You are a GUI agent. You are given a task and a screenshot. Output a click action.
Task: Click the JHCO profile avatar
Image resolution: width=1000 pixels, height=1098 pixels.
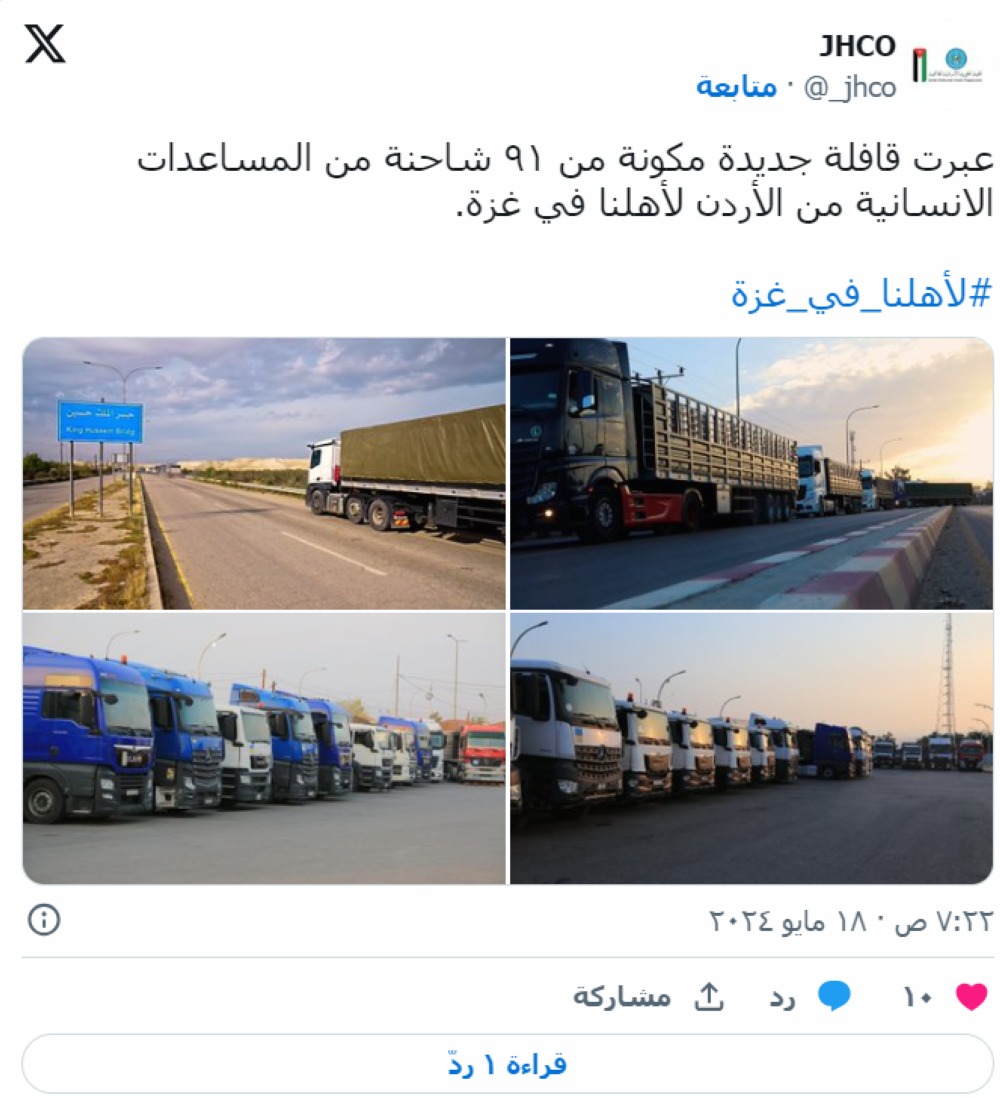click(x=947, y=64)
